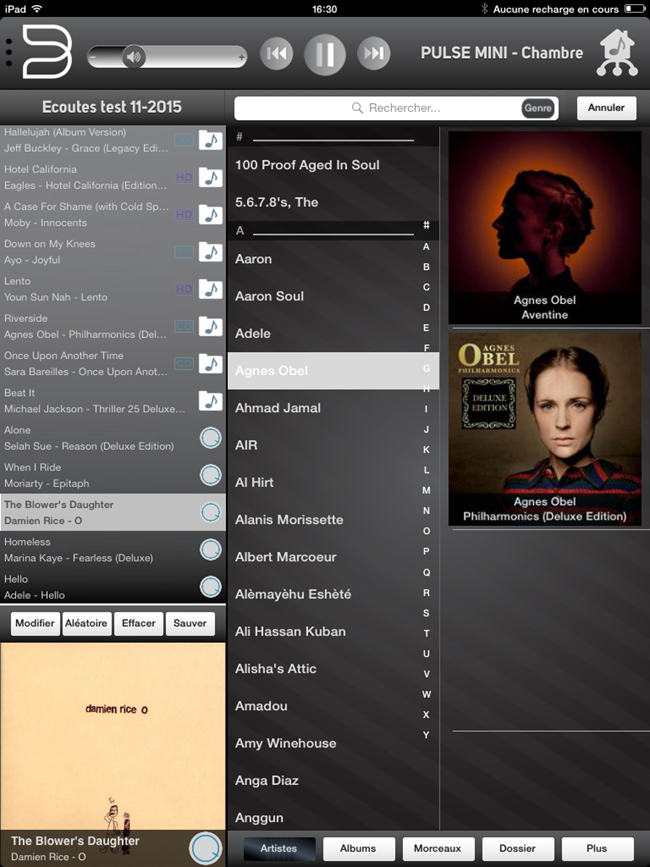Click the search magnifier icon
This screenshot has width=650, height=867.
pos(358,108)
